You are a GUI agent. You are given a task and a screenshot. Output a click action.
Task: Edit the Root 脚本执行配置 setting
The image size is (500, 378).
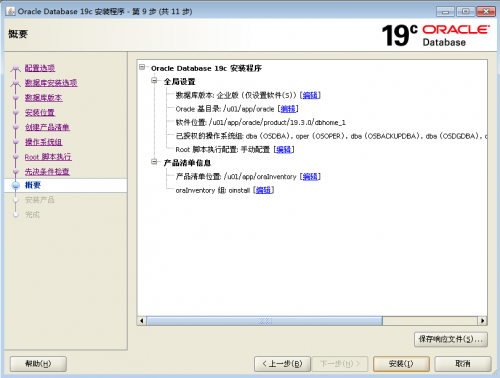284,149
